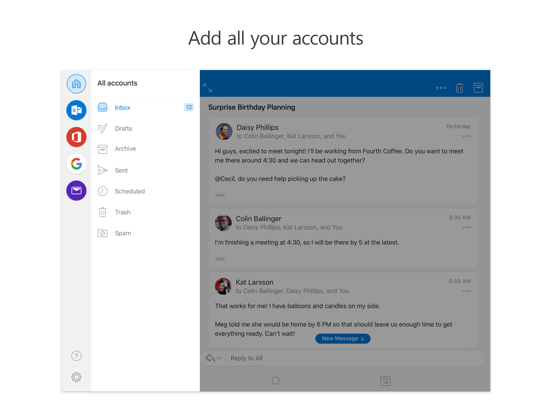
Task: Switch to the Google account
Action: pyautogui.click(x=76, y=164)
